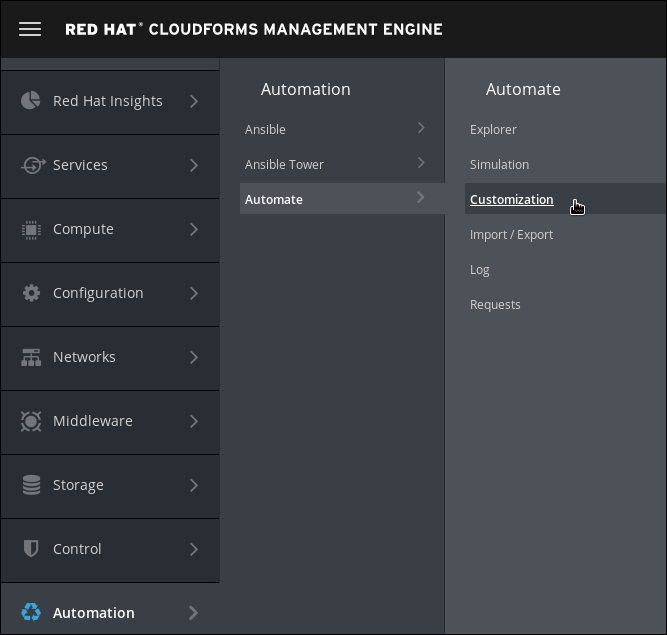This screenshot has height=635, width=667.
Task: Click the Automation panel heading
Action: click(305, 89)
